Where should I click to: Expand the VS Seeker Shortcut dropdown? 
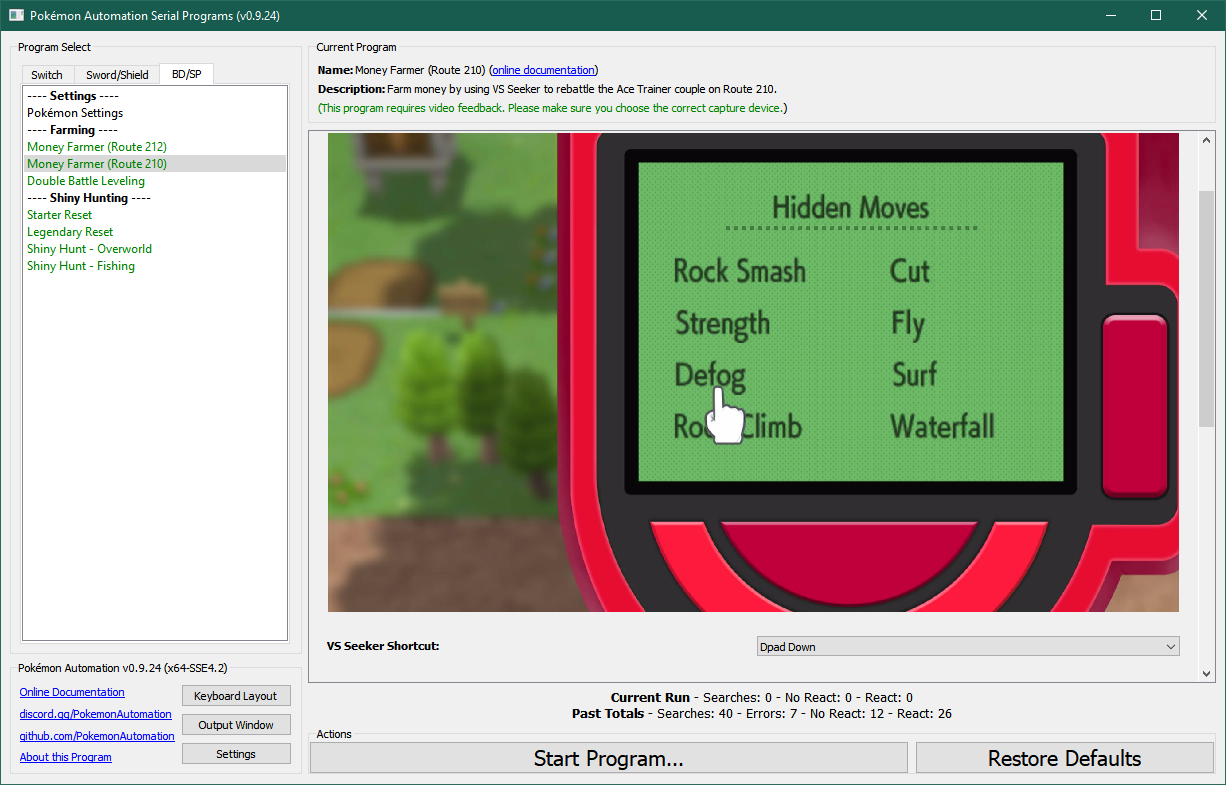(x=968, y=647)
